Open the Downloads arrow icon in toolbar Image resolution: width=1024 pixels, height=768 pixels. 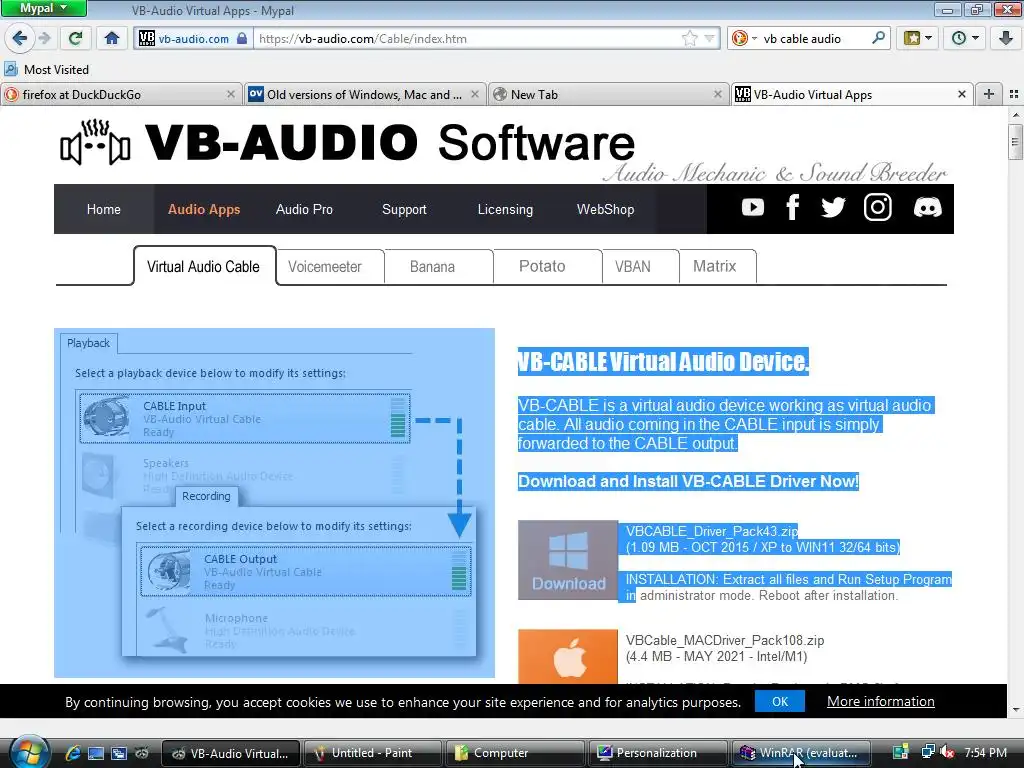(1006, 38)
